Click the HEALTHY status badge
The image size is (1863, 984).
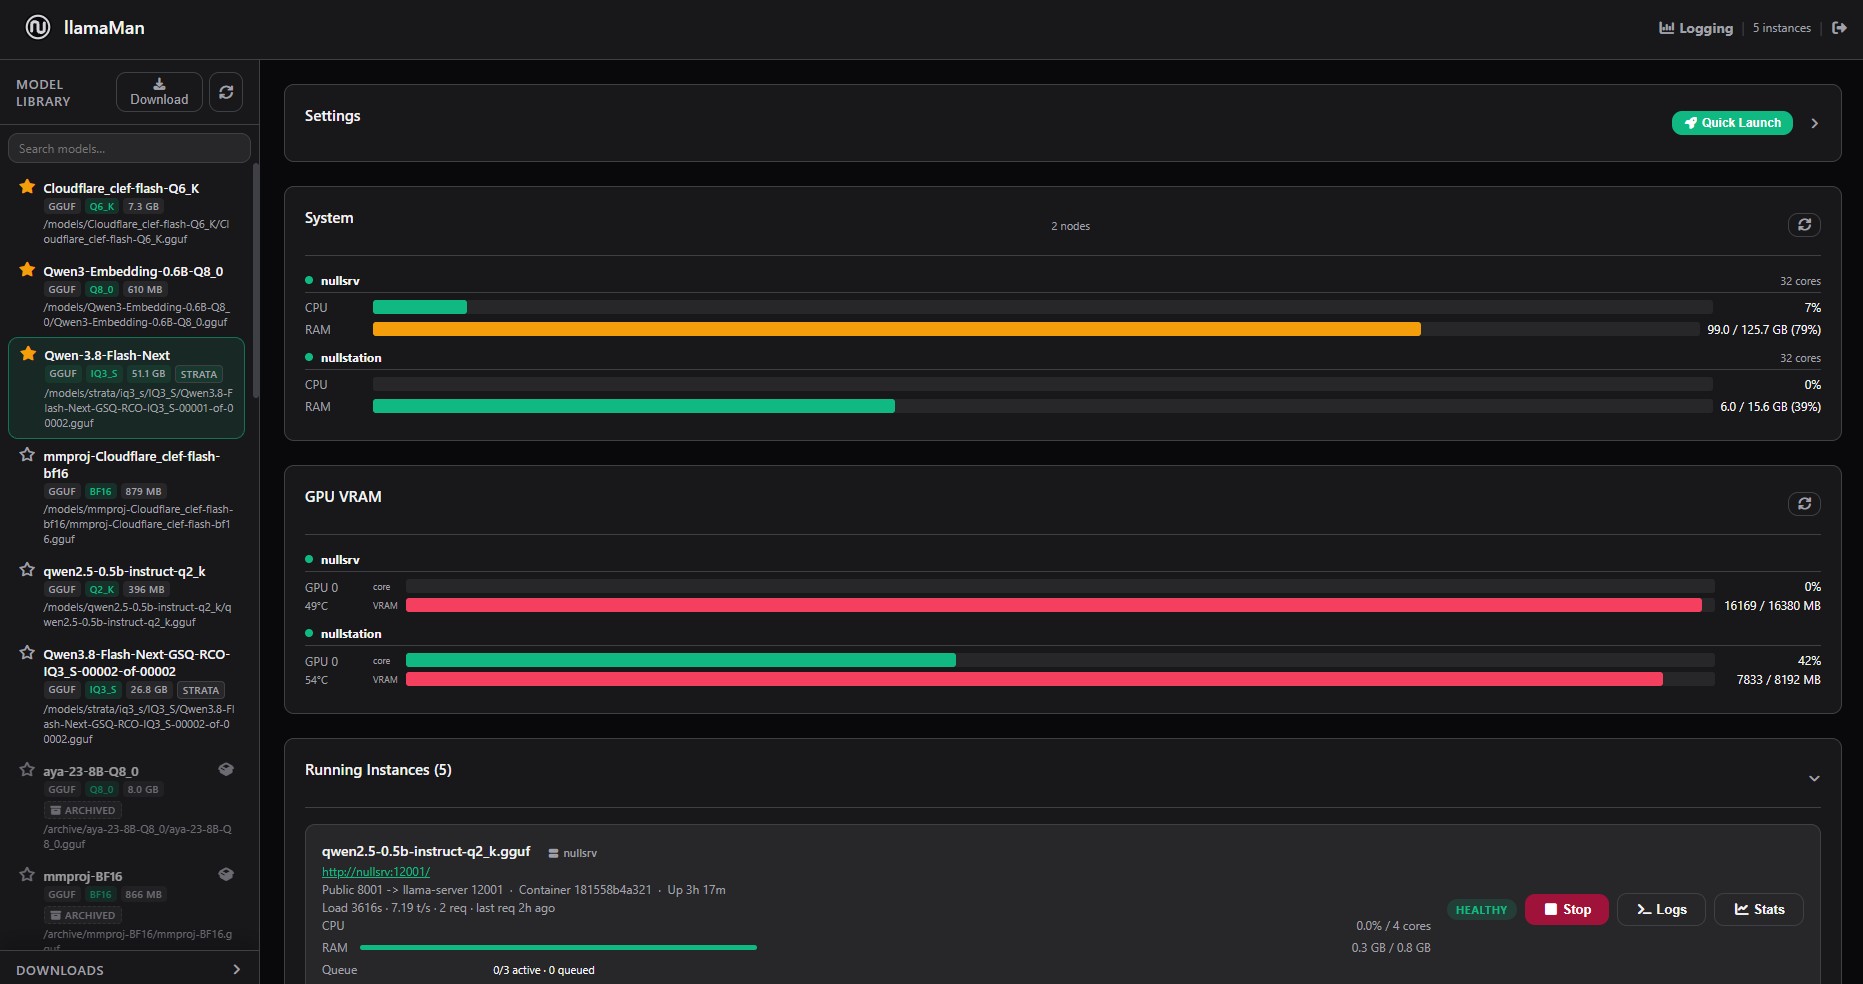point(1481,910)
